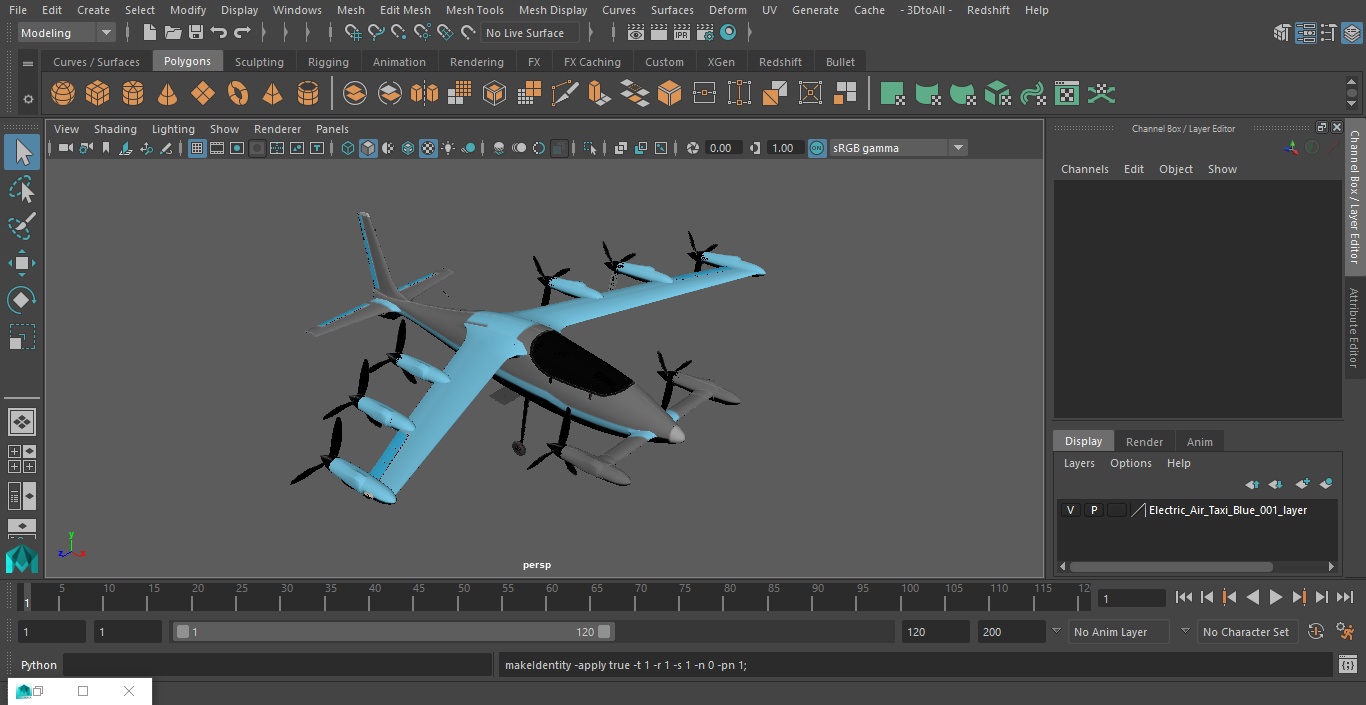Viewport: 1366px width, 705px height.
Task: Create a polygon pyramid shelf icon
Action: click(x=273, y=94)
